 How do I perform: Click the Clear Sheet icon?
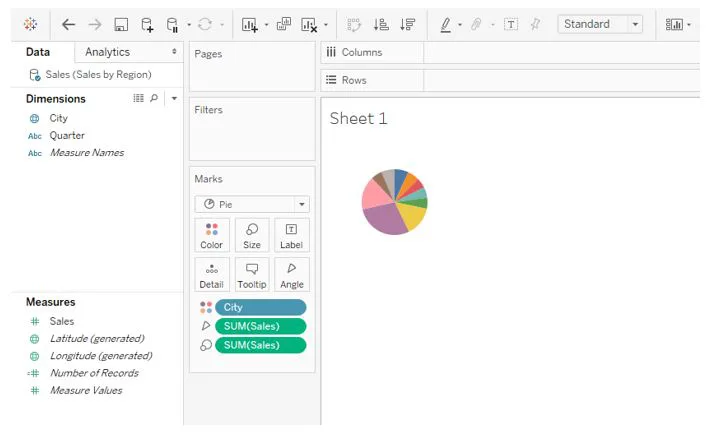[309, 25]
